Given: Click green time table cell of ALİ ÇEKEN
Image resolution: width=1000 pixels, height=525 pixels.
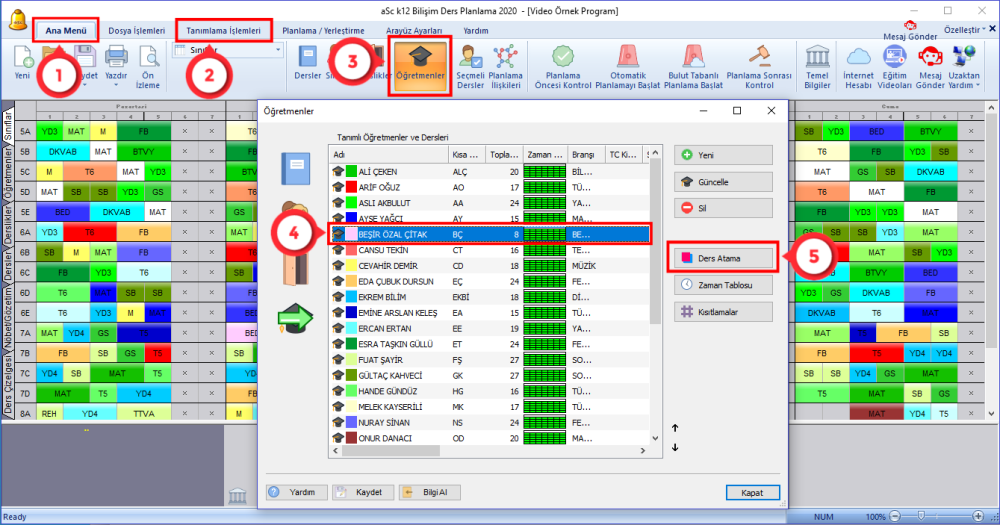Looking at the screenshot, I should coord(545,172).
